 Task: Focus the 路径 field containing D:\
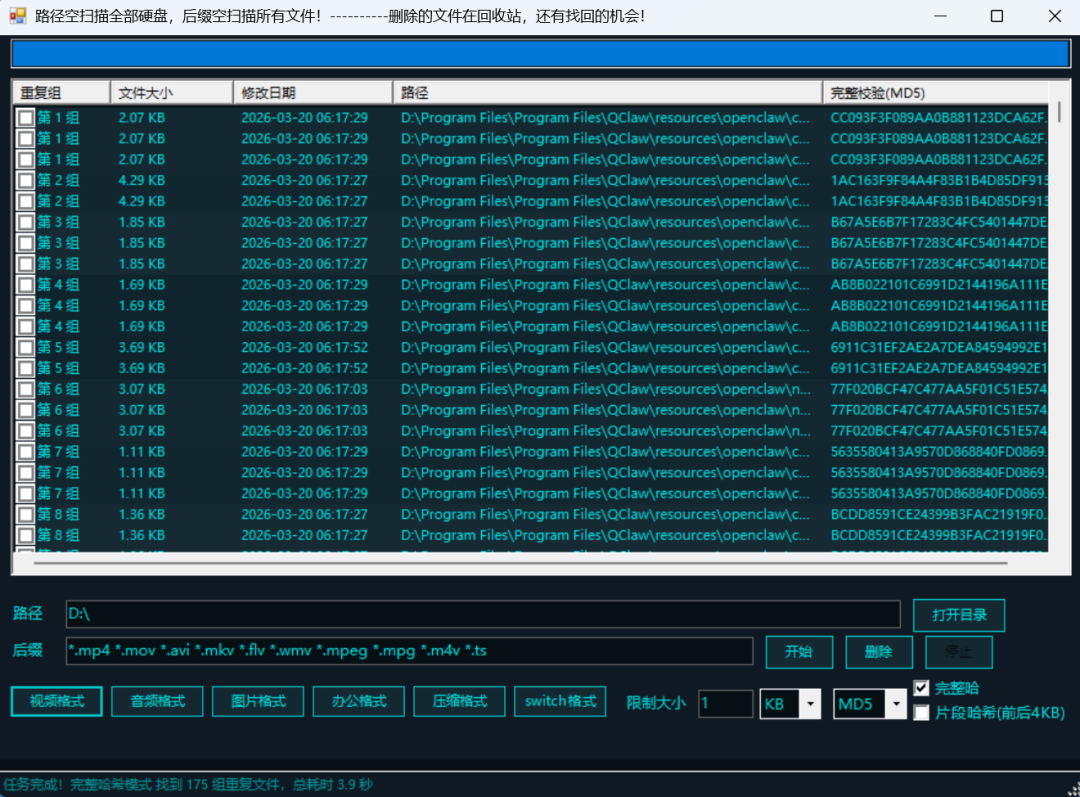click(483, 614)
